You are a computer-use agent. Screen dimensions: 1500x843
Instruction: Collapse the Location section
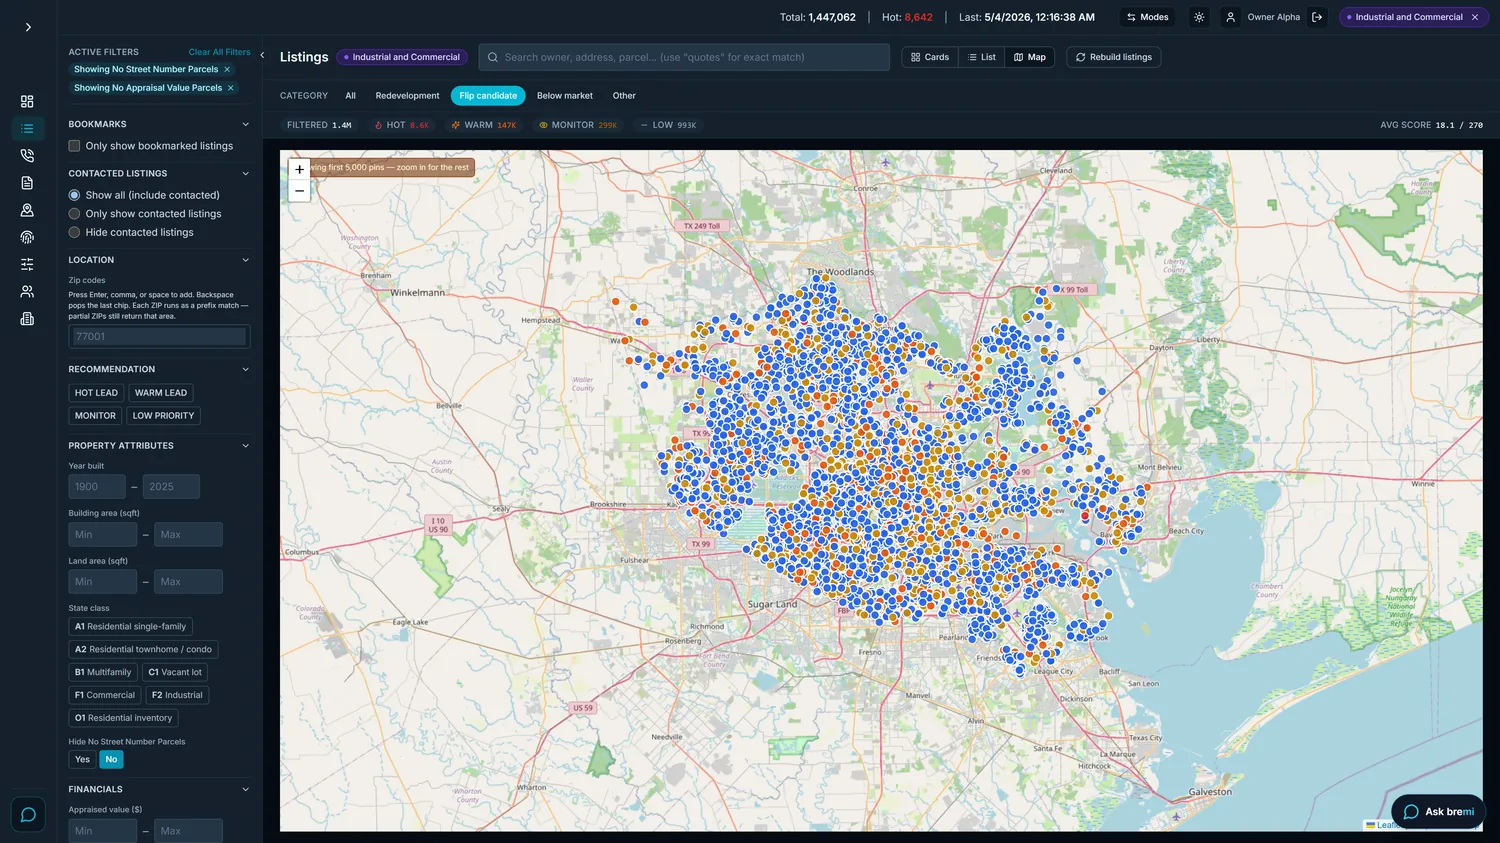[246, 260]
